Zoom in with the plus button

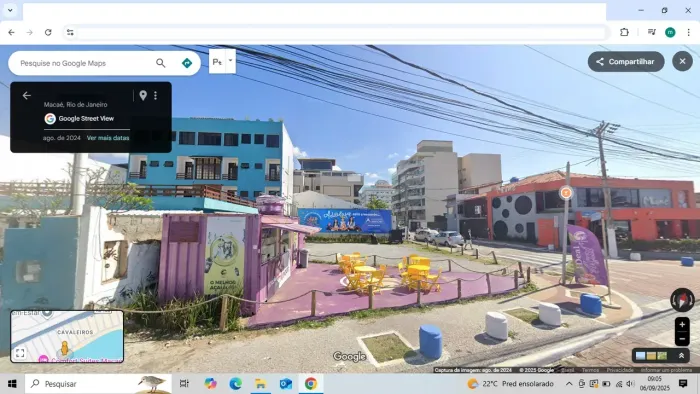tap(682, 324)
